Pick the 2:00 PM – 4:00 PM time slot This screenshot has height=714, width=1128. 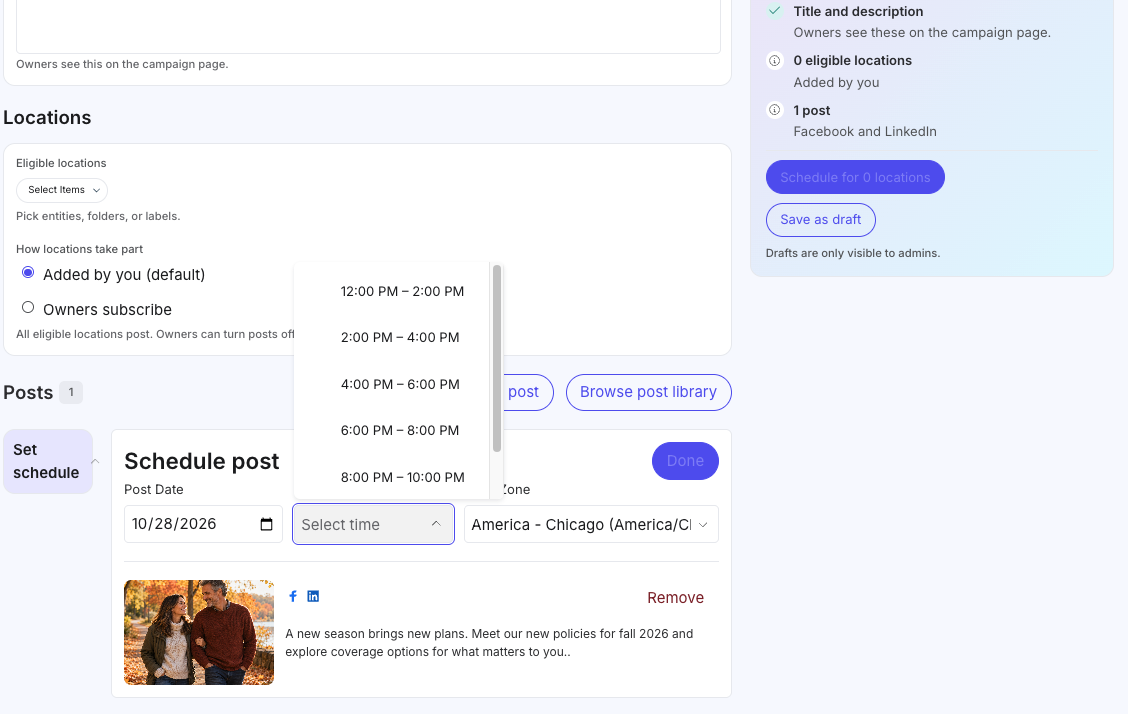point(400,337)
